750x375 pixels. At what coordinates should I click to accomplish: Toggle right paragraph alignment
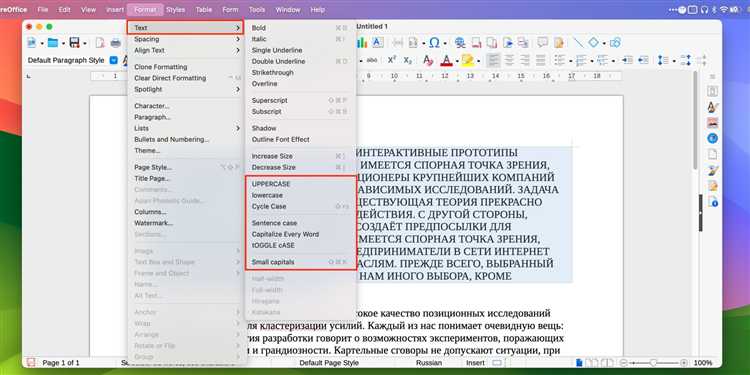[525, 60]
